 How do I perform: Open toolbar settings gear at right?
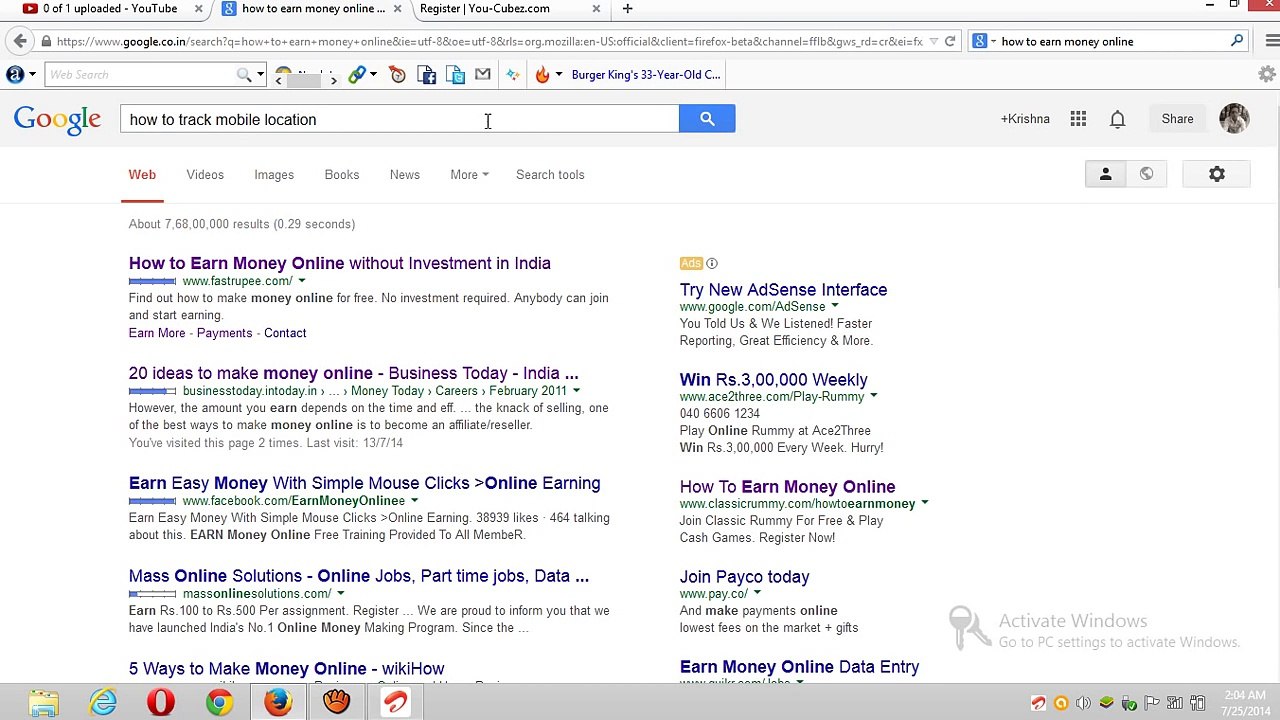click(x=1267, y=75)
